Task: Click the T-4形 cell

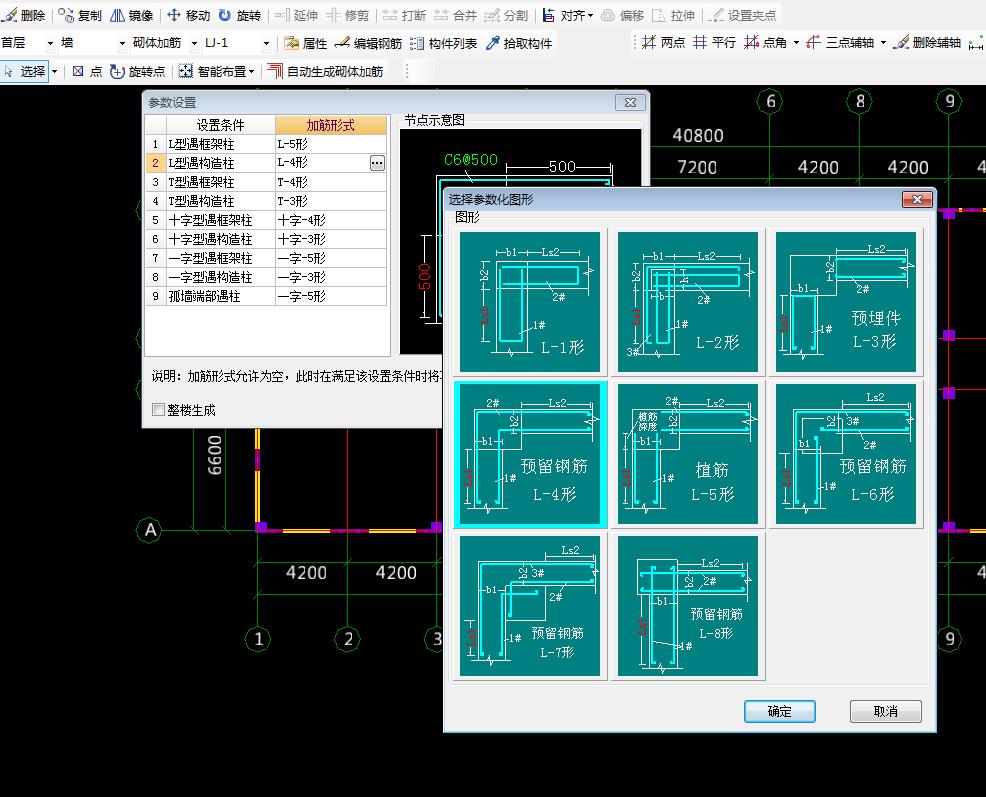Action: (x=331, y=182)
